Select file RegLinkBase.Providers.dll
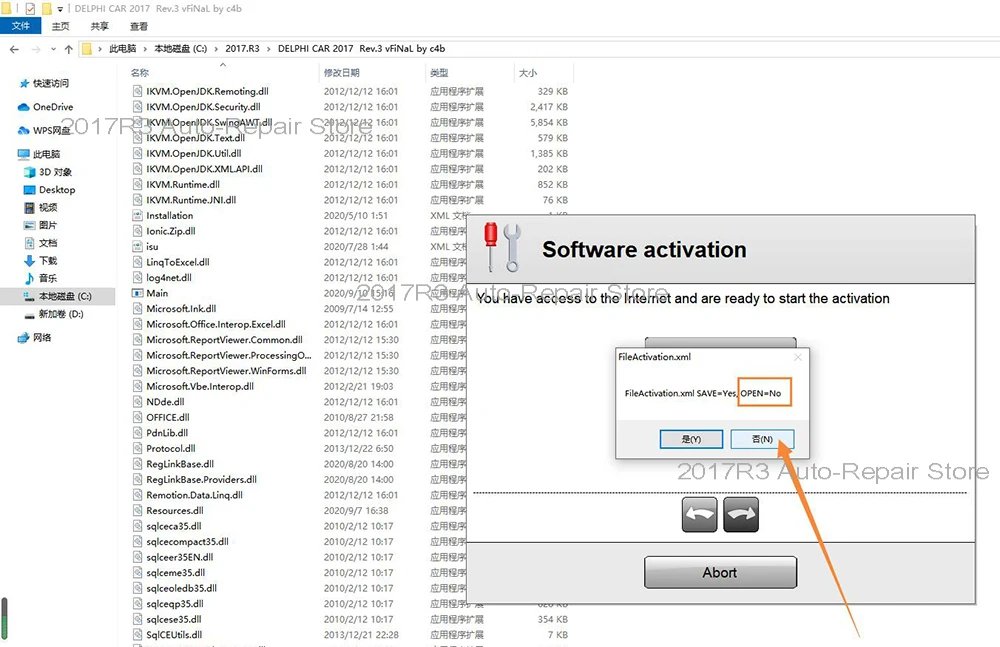The height and width of the screenshot is (647, 1000). click(202, 480)
